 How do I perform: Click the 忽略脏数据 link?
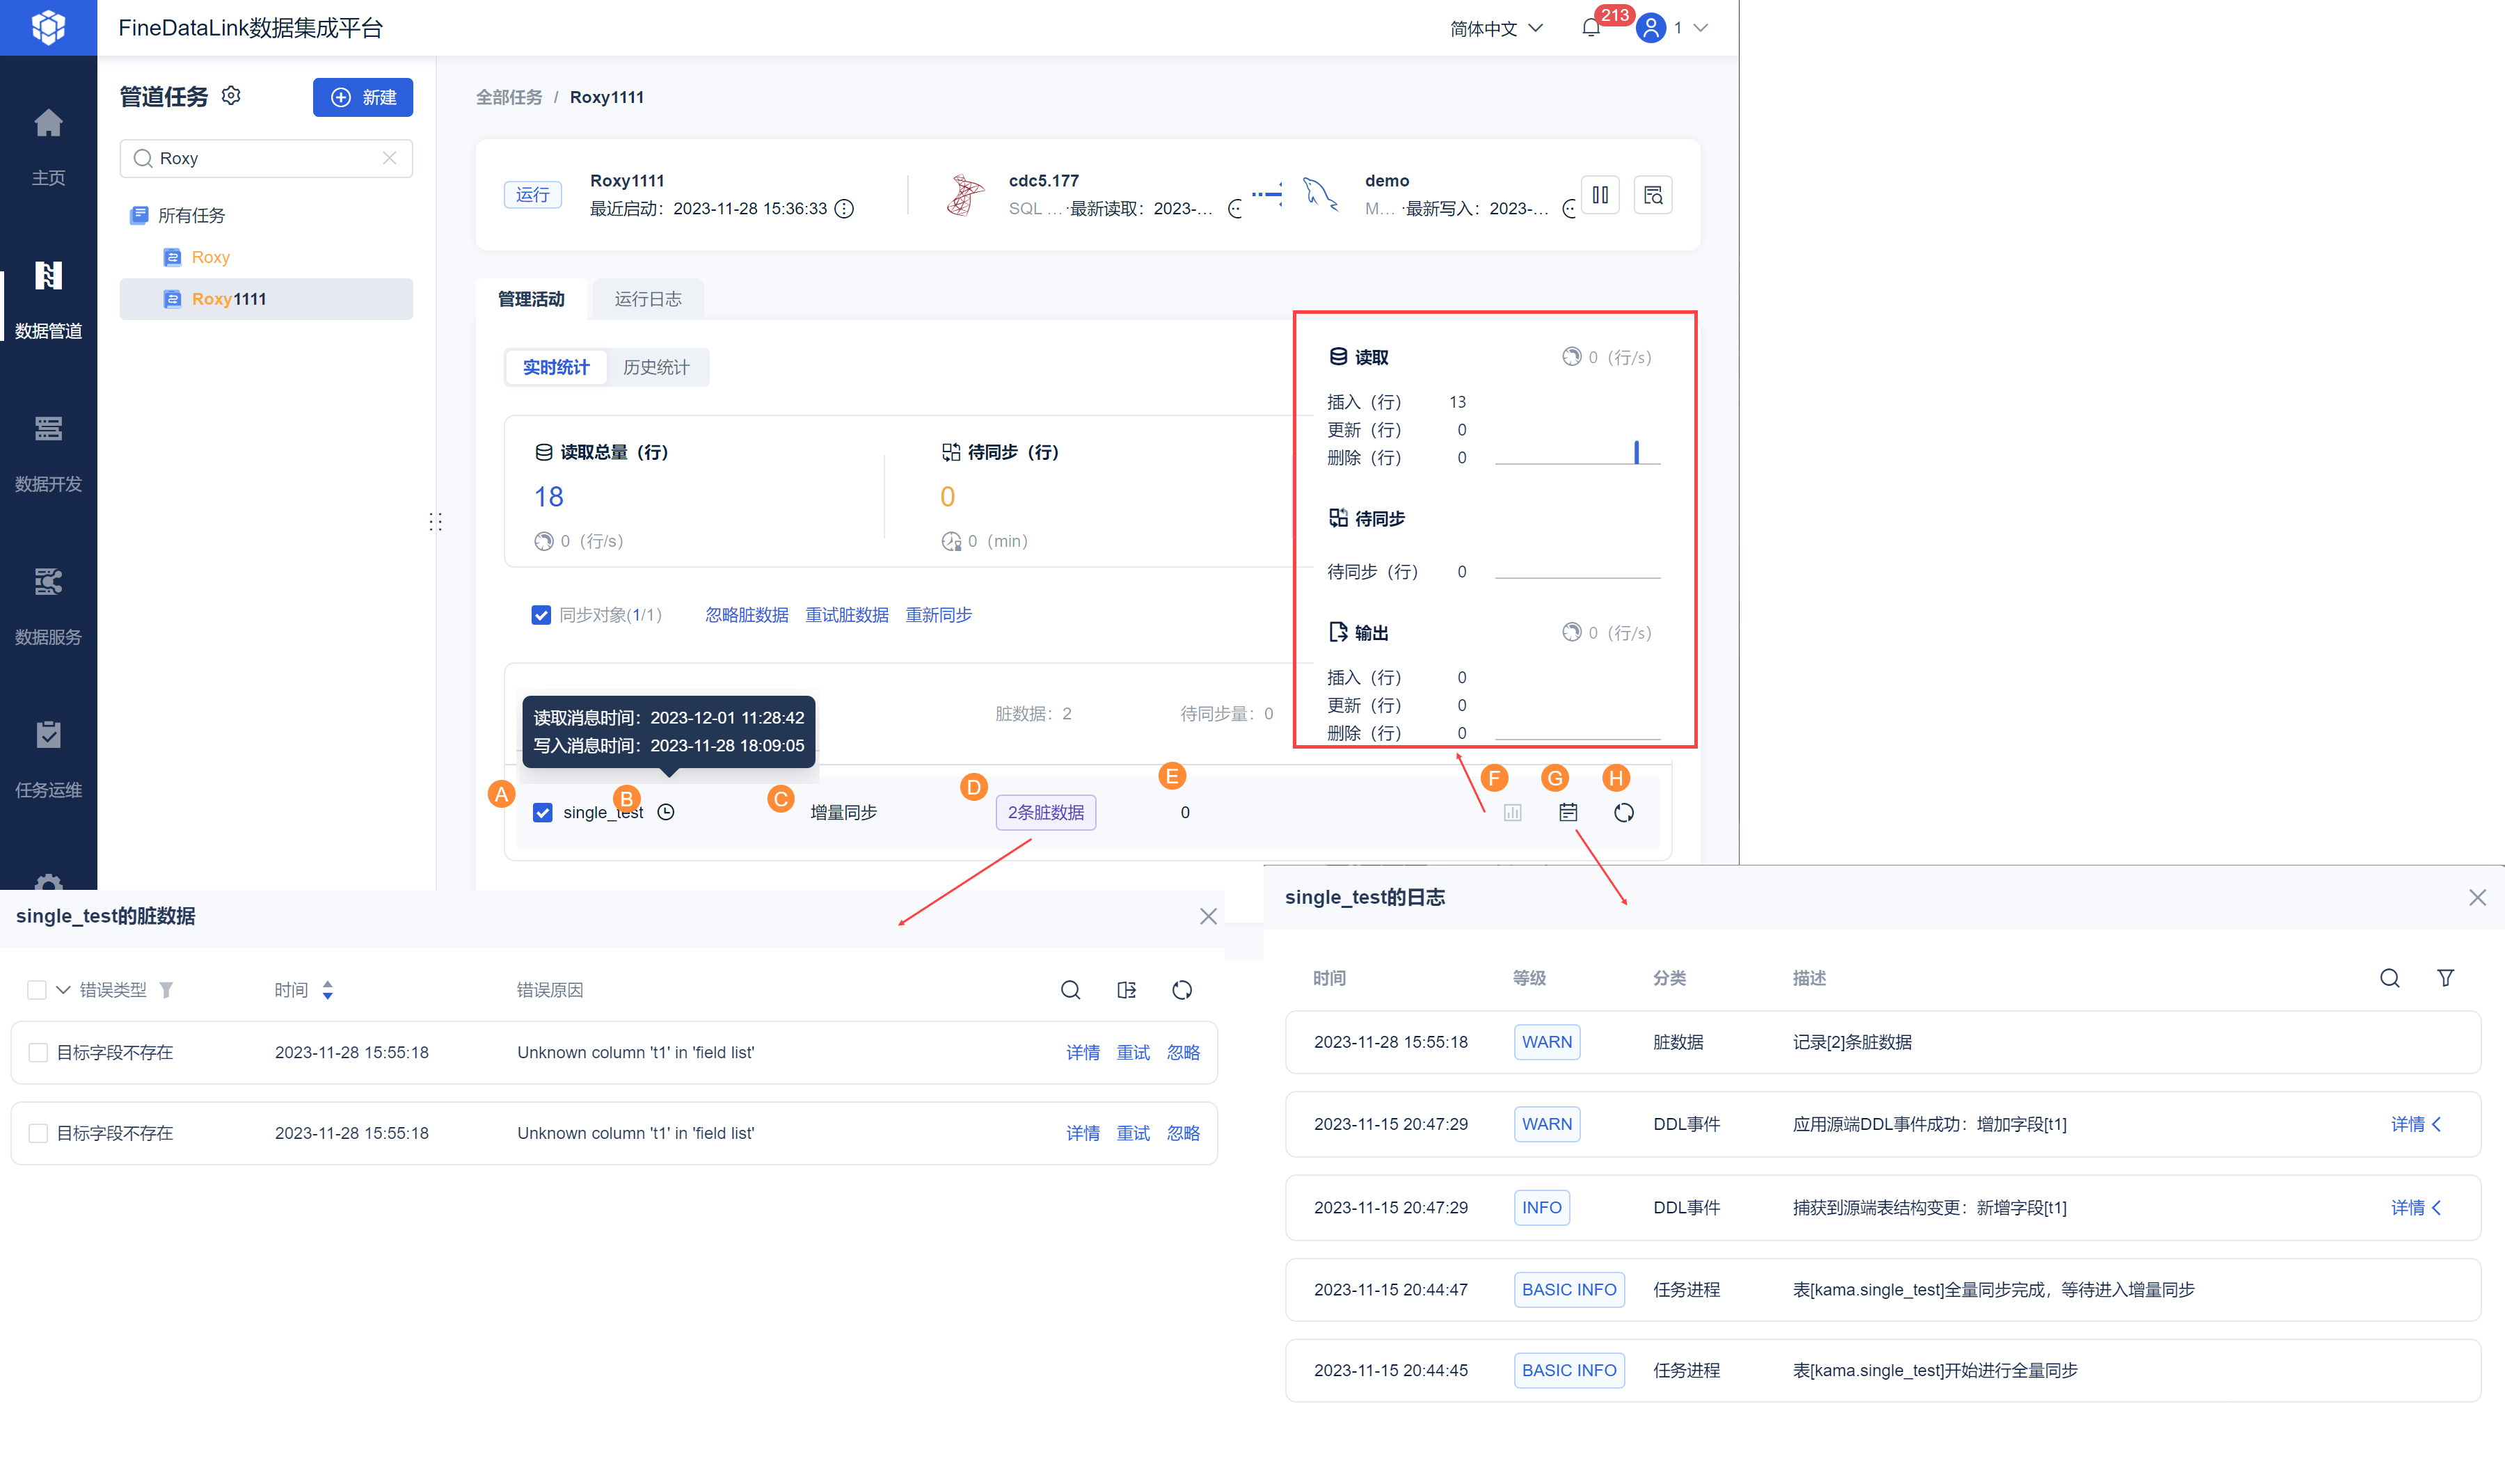click(x=746, y=615)
